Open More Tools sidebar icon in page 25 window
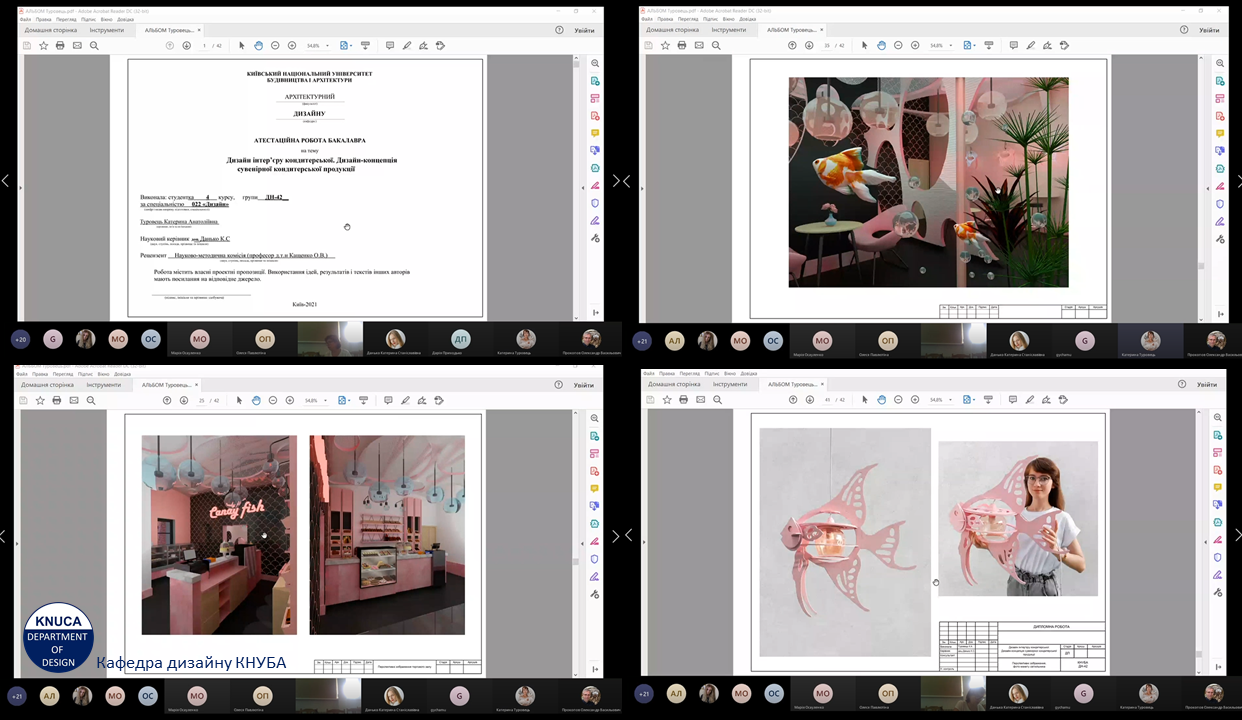The height and width of the screenshot is (720, 1242). (x=594, y=593)
